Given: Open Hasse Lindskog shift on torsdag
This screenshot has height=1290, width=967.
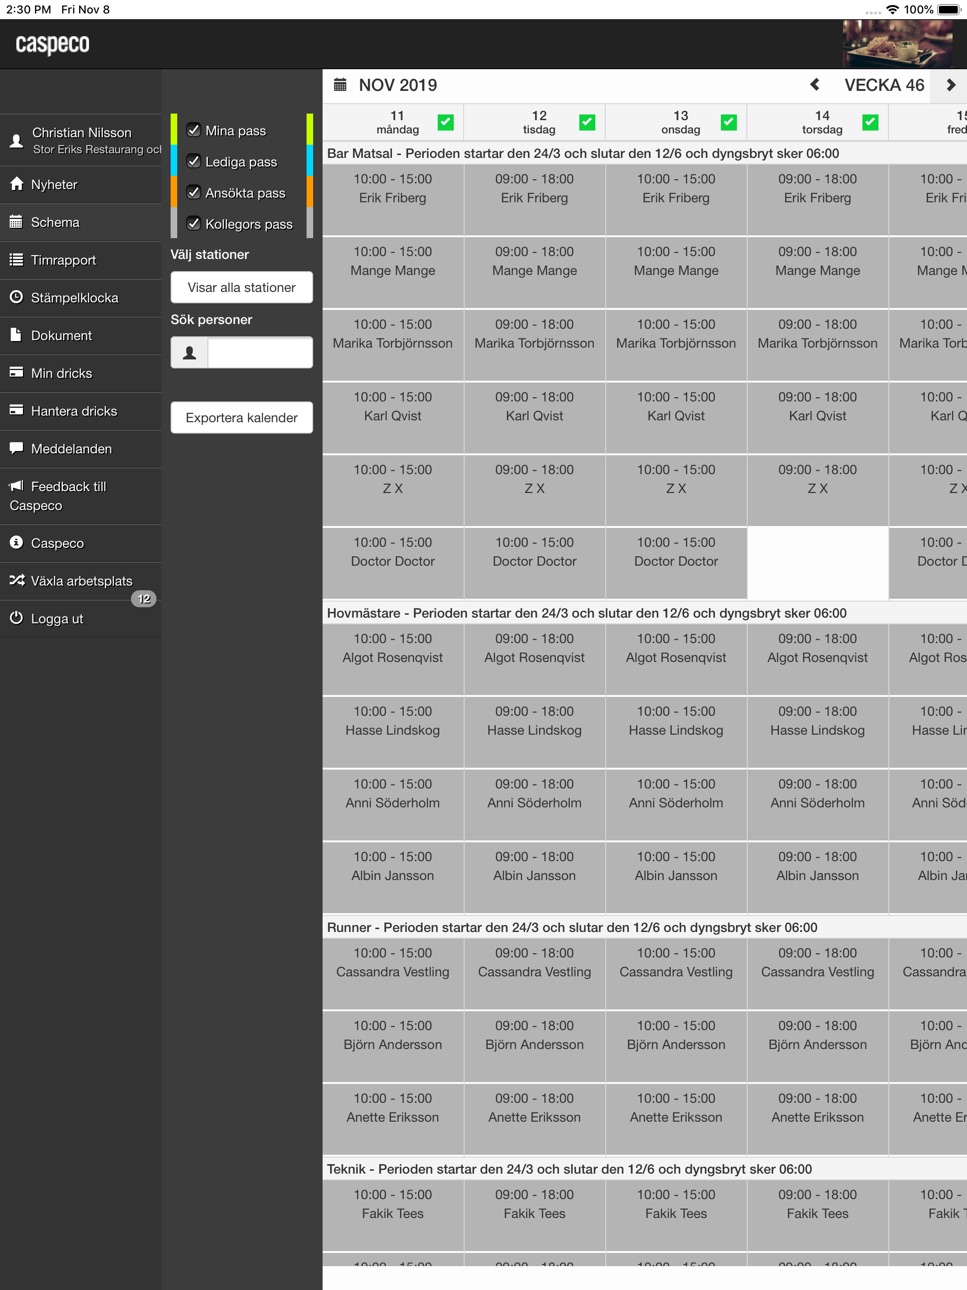Looking at the screenshot, I should 818,732.
